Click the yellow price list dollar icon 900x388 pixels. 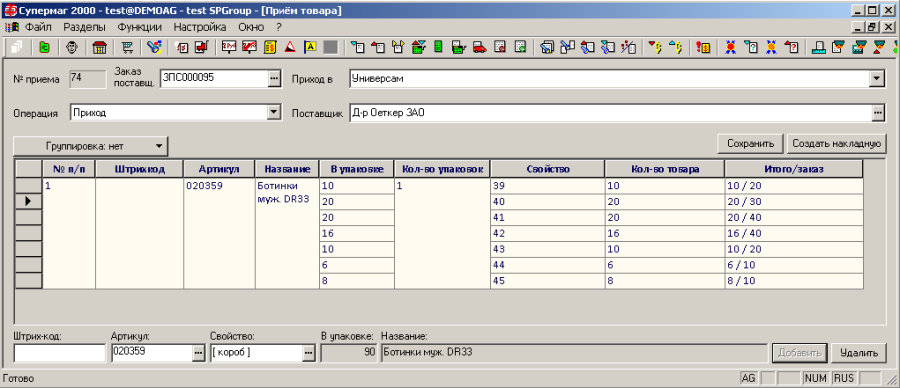[270, 47]
